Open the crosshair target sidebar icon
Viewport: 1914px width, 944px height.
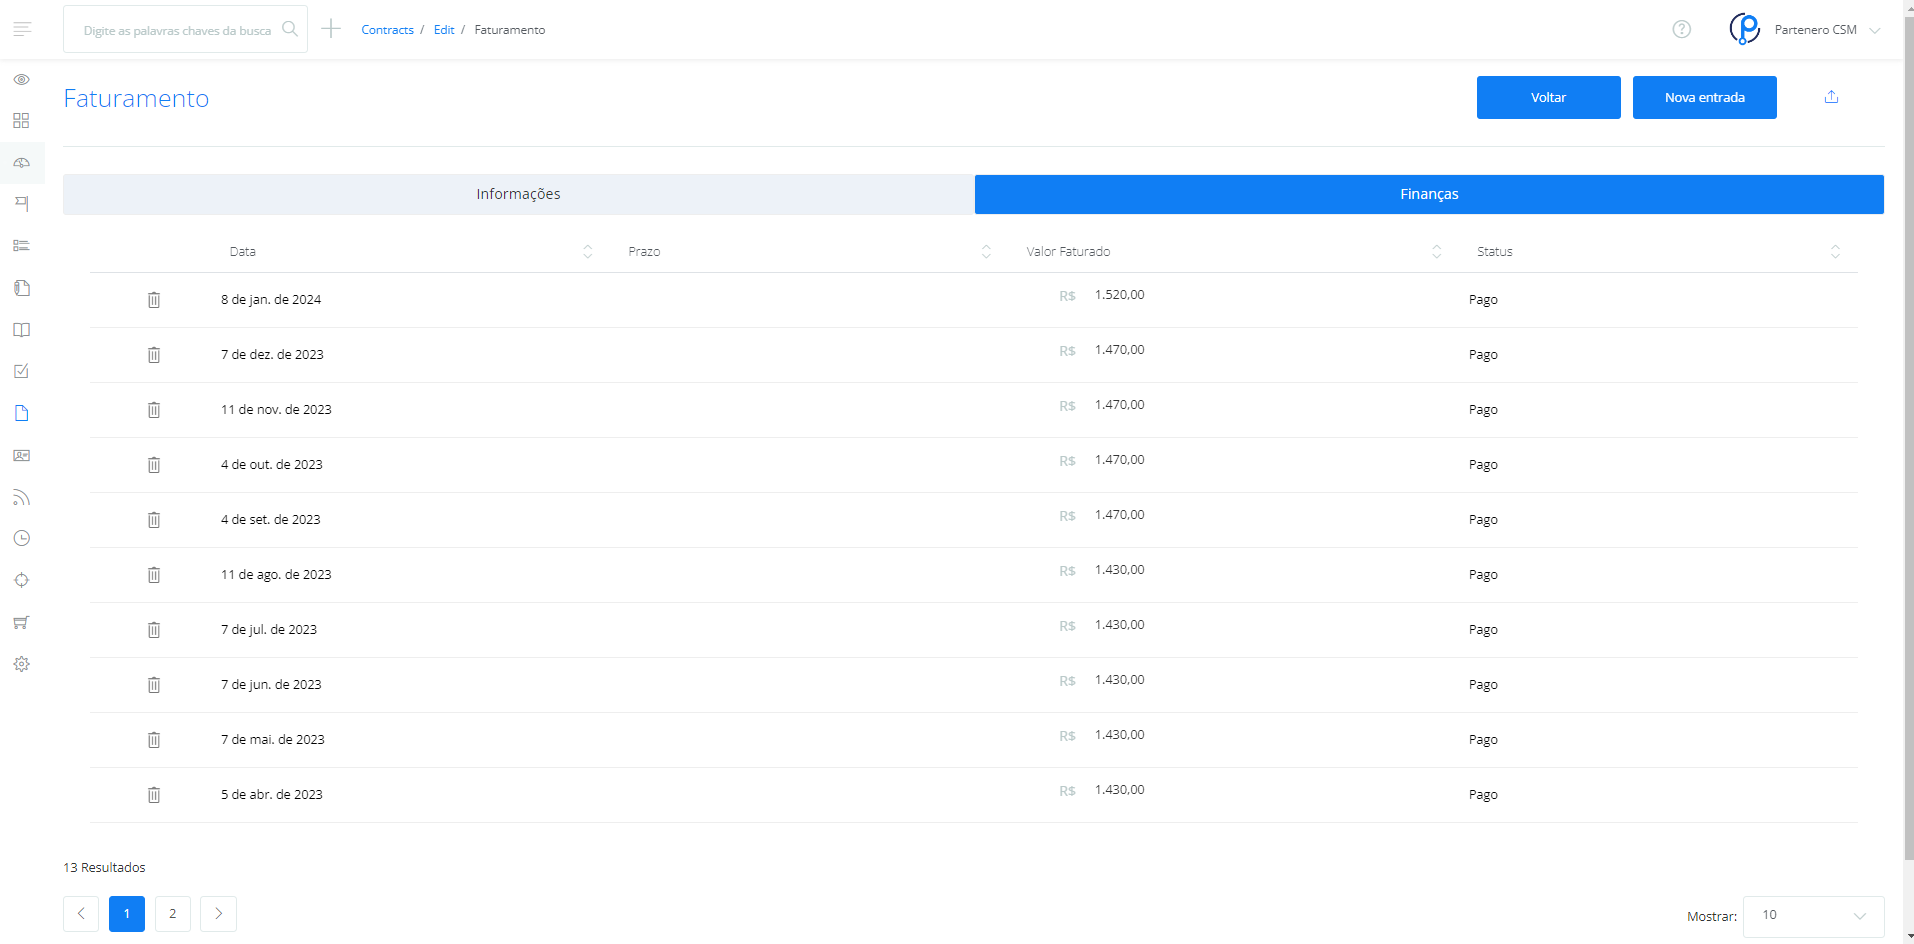pos(21,580)
